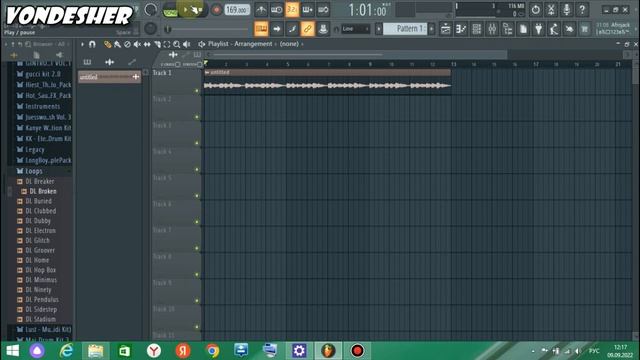This screenshot has height=360, width=640.
Task: Toggle the metronome button
Action: [261, 9]
